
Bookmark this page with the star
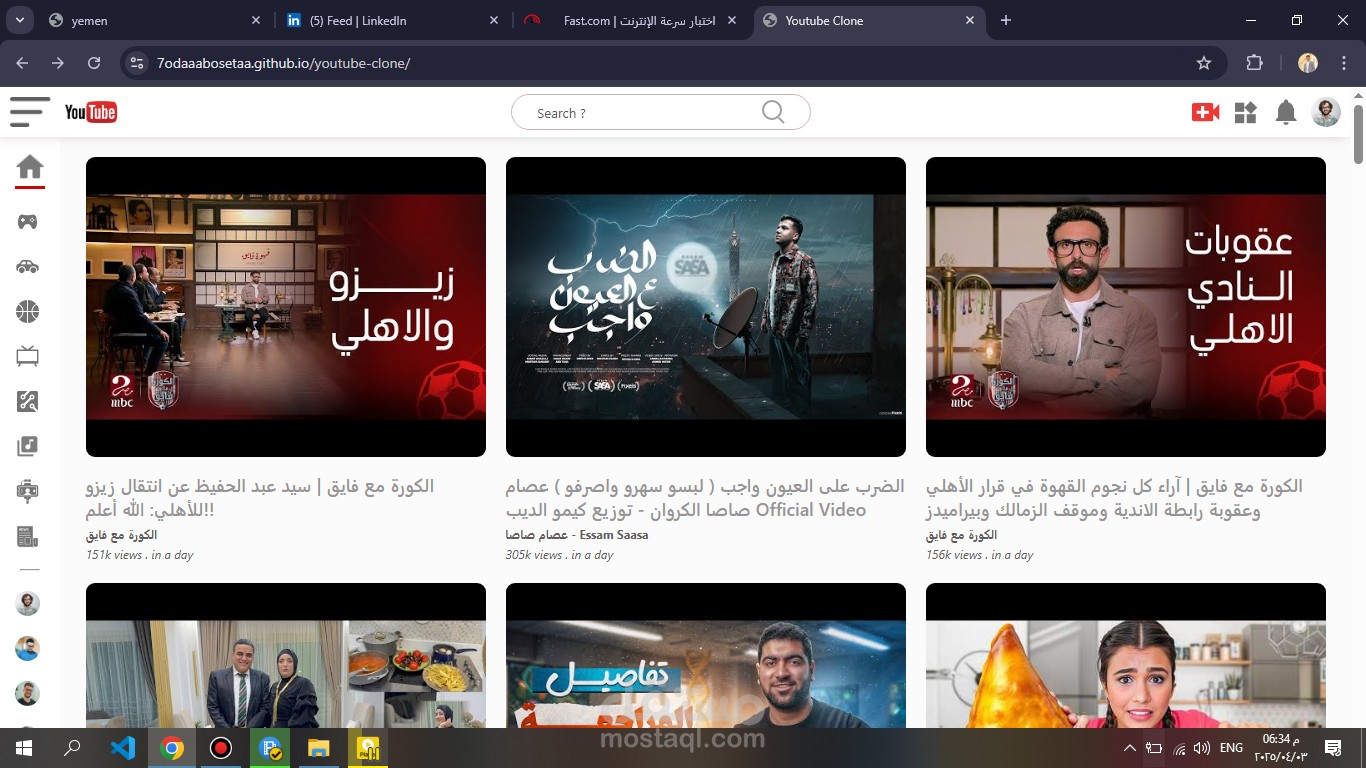tap(1204, 63)
